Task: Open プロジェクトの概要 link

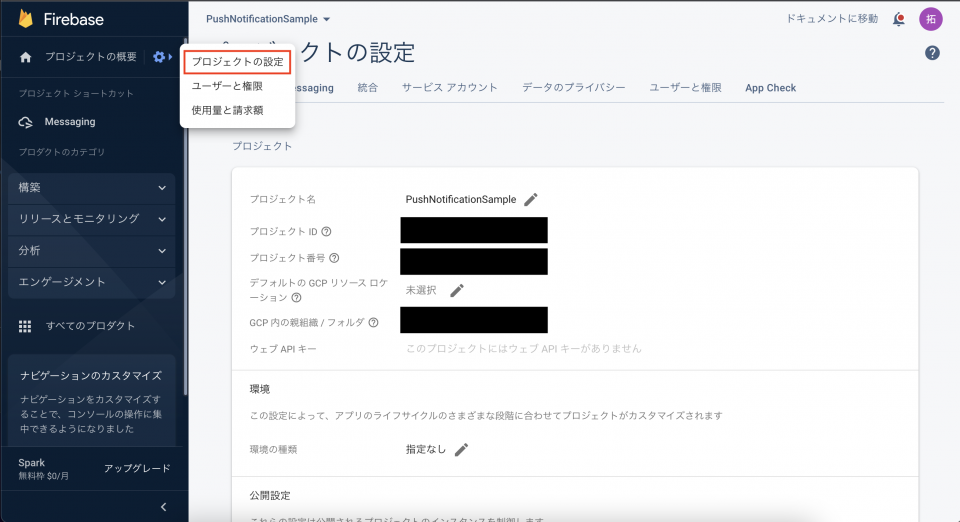Action: pyautogui.click(x=91, y=57)
